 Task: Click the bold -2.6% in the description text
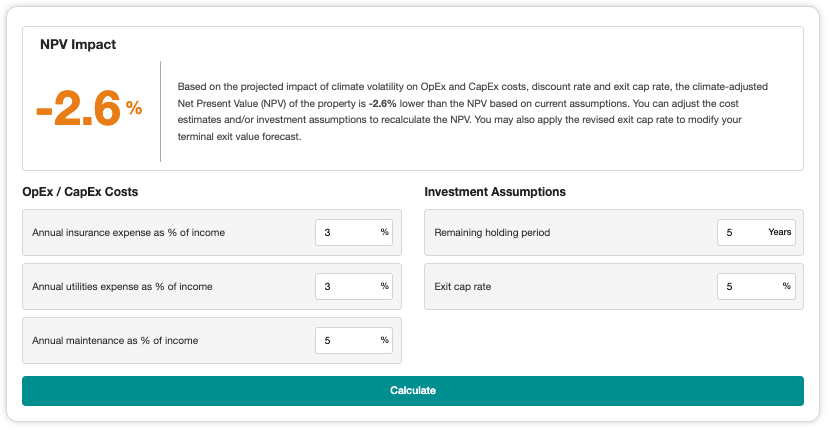pos(386,104)
